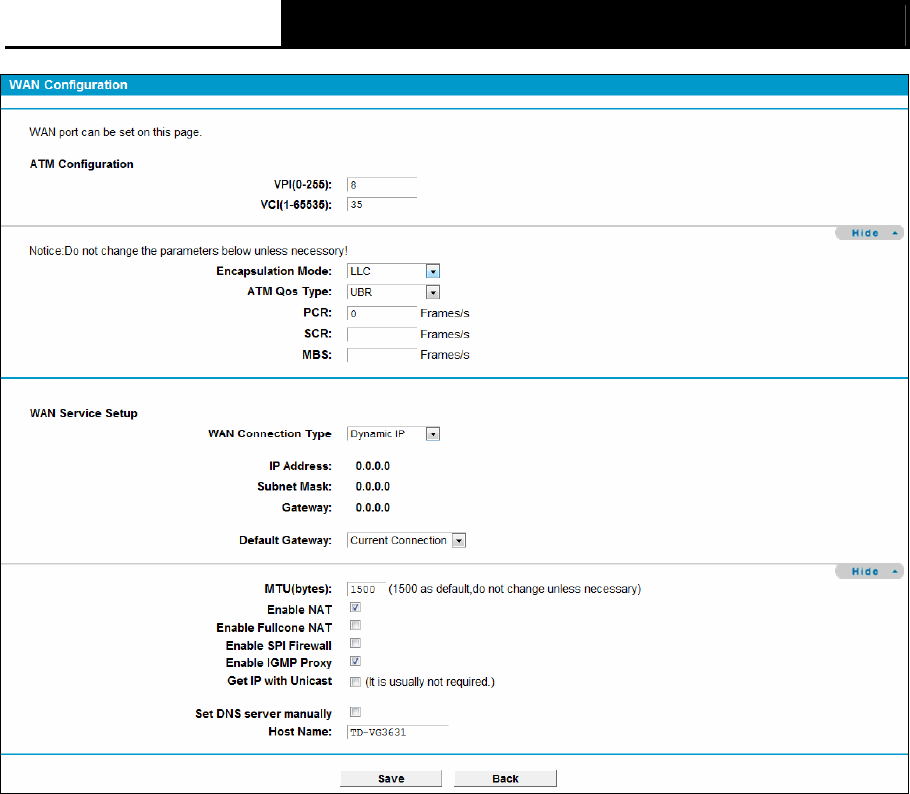Click the Host Name input field
910x794 pixels.
(398, 732)
